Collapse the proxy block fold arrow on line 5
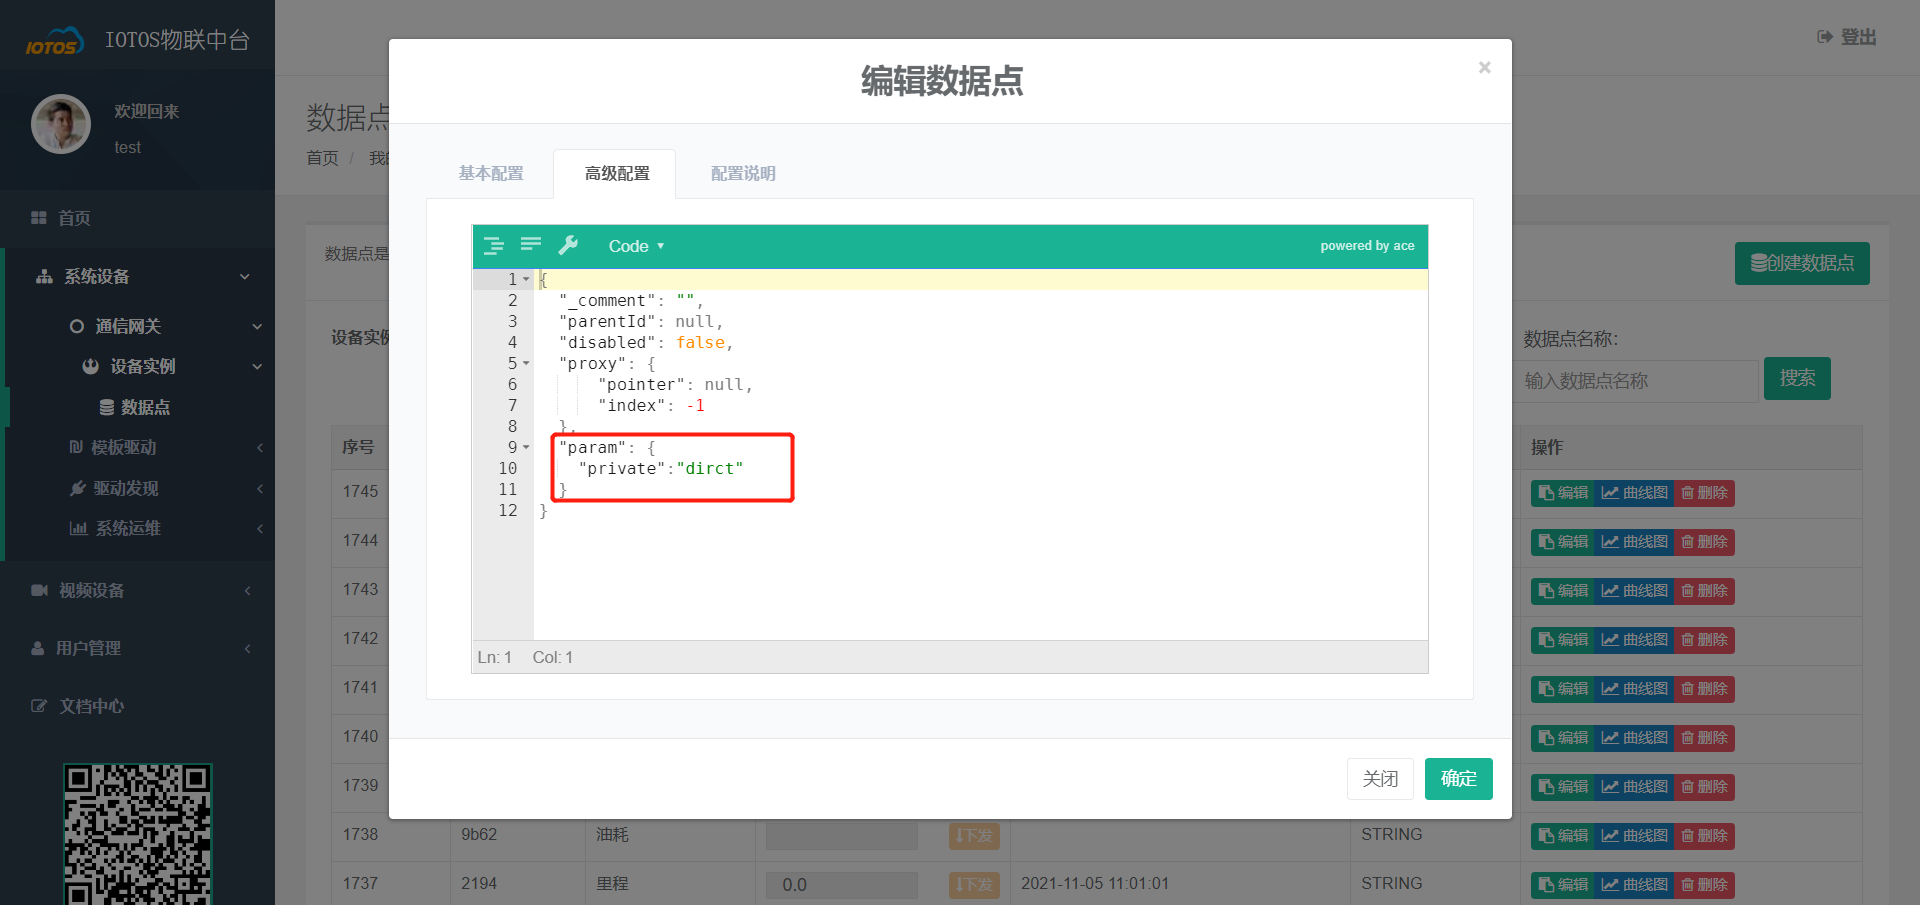The width and height of the screenshot is (1920, 905). (x=526, y=364)
